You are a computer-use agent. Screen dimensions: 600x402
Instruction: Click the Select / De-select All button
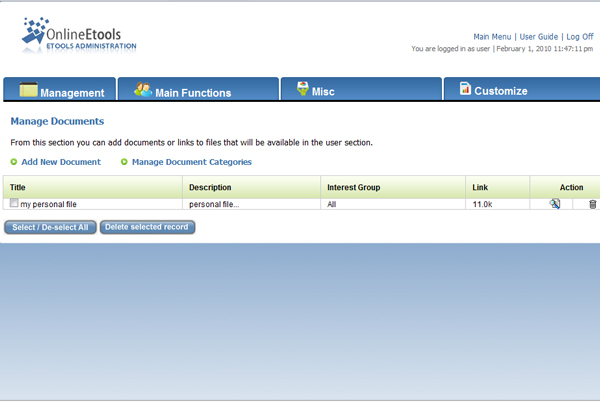(x=50, y=227)
